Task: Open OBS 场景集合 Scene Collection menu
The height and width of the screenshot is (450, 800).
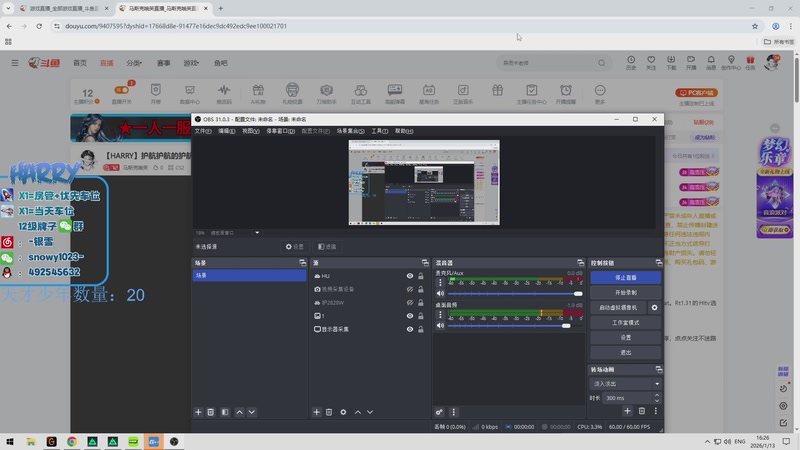Action: 351,131
